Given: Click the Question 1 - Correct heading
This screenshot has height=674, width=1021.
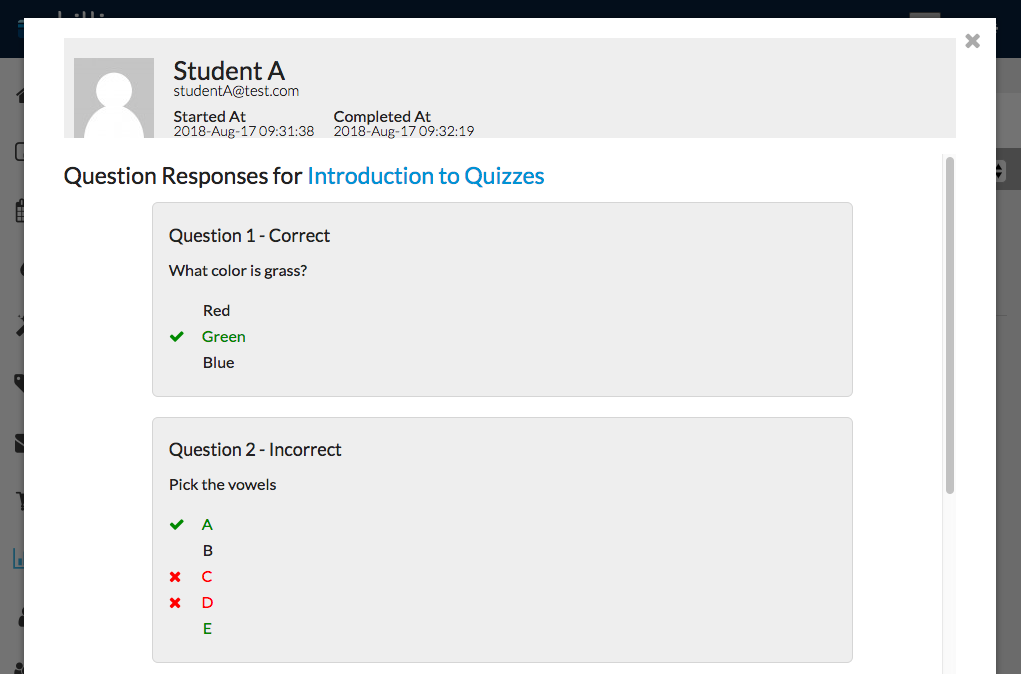Looking at the screenshot, I should [249, 236].
